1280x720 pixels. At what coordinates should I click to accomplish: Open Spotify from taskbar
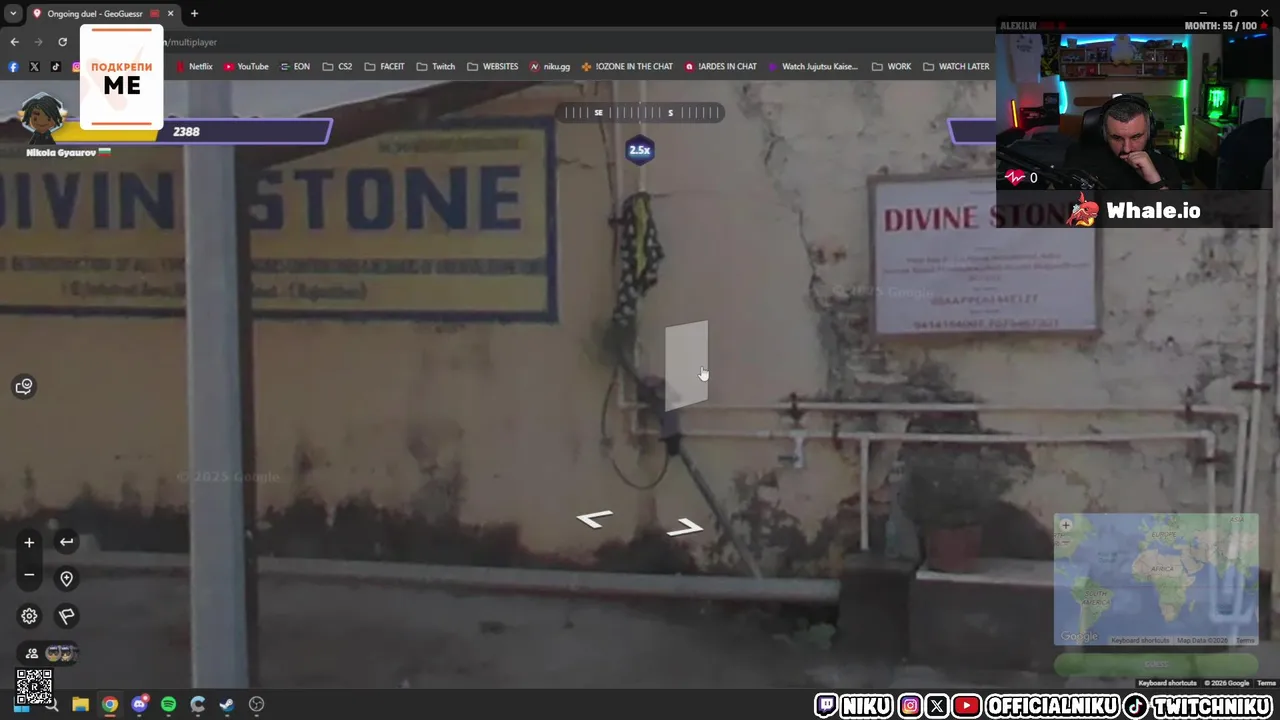[x=168, y=705]
